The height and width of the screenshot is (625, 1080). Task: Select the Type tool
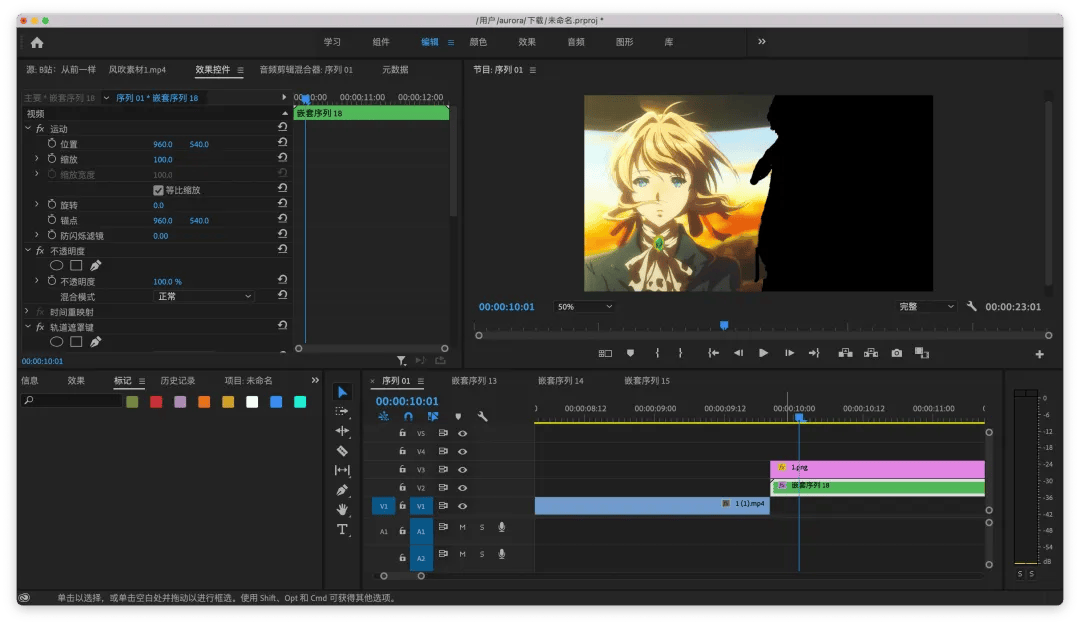point(342,529)
